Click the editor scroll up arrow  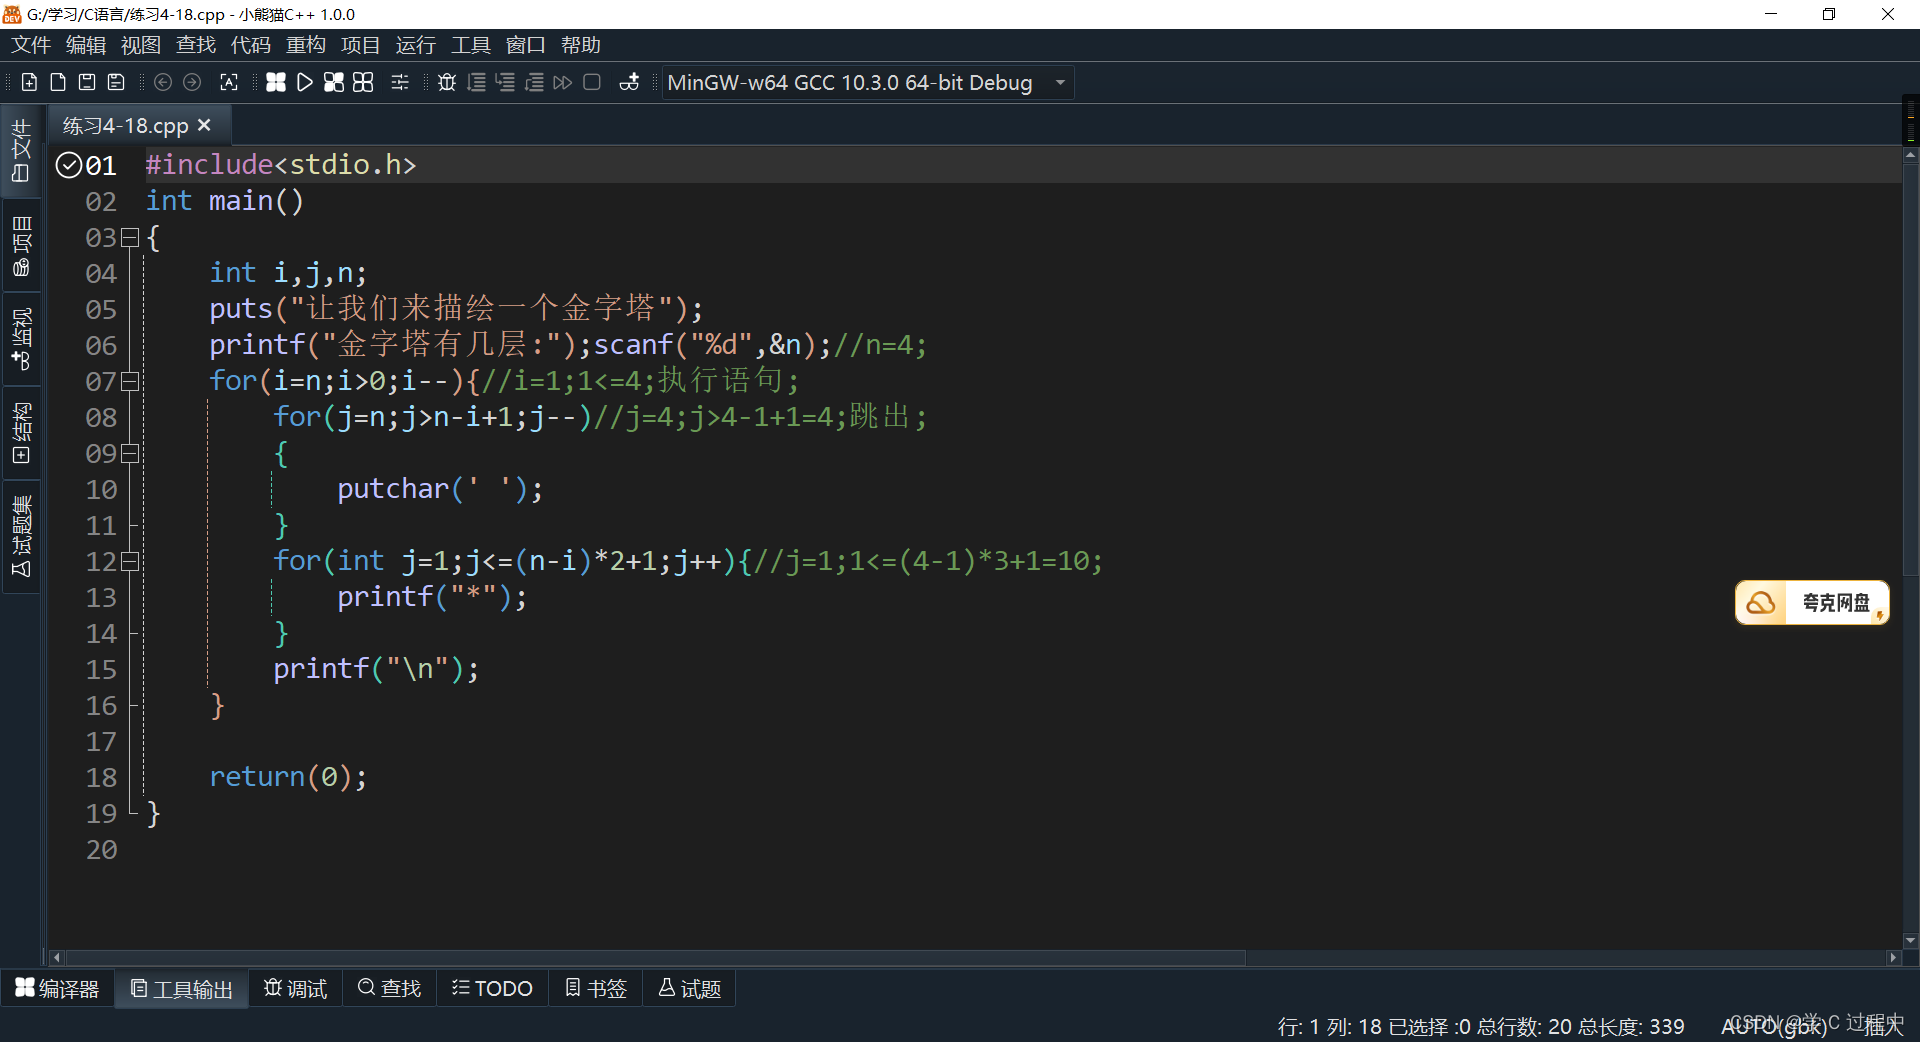1910,155
